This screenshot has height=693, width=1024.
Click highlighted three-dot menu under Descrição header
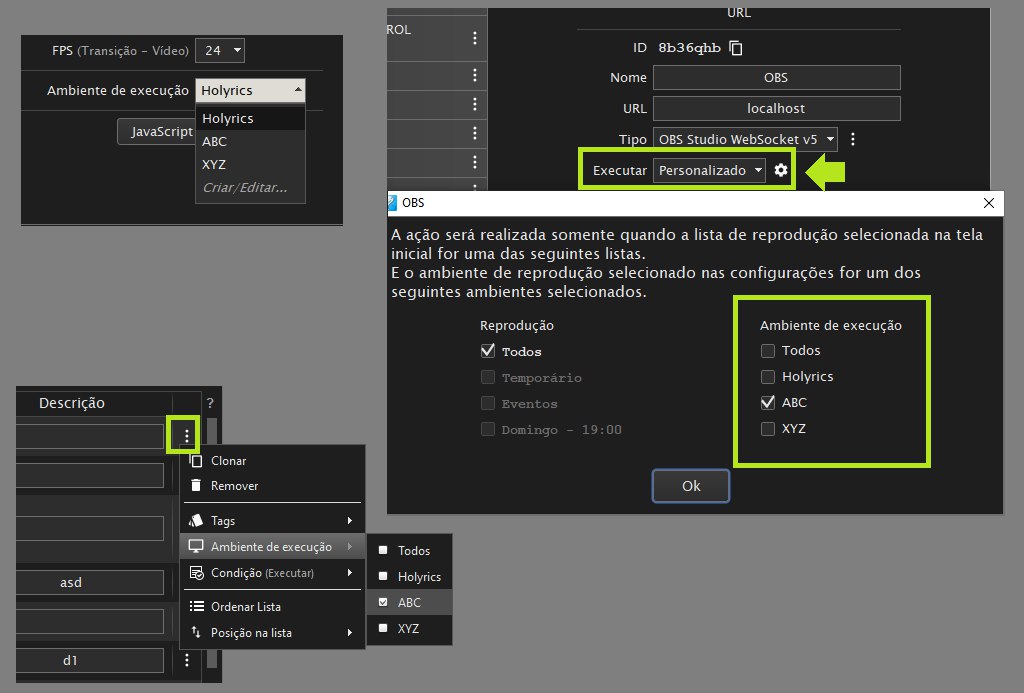pos(187,436)
